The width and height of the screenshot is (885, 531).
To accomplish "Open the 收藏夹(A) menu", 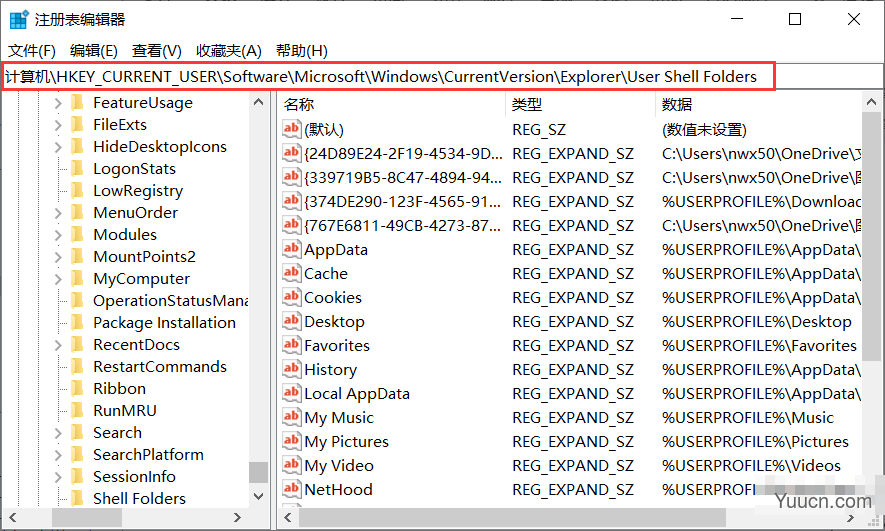I will (x=229, y=51).
